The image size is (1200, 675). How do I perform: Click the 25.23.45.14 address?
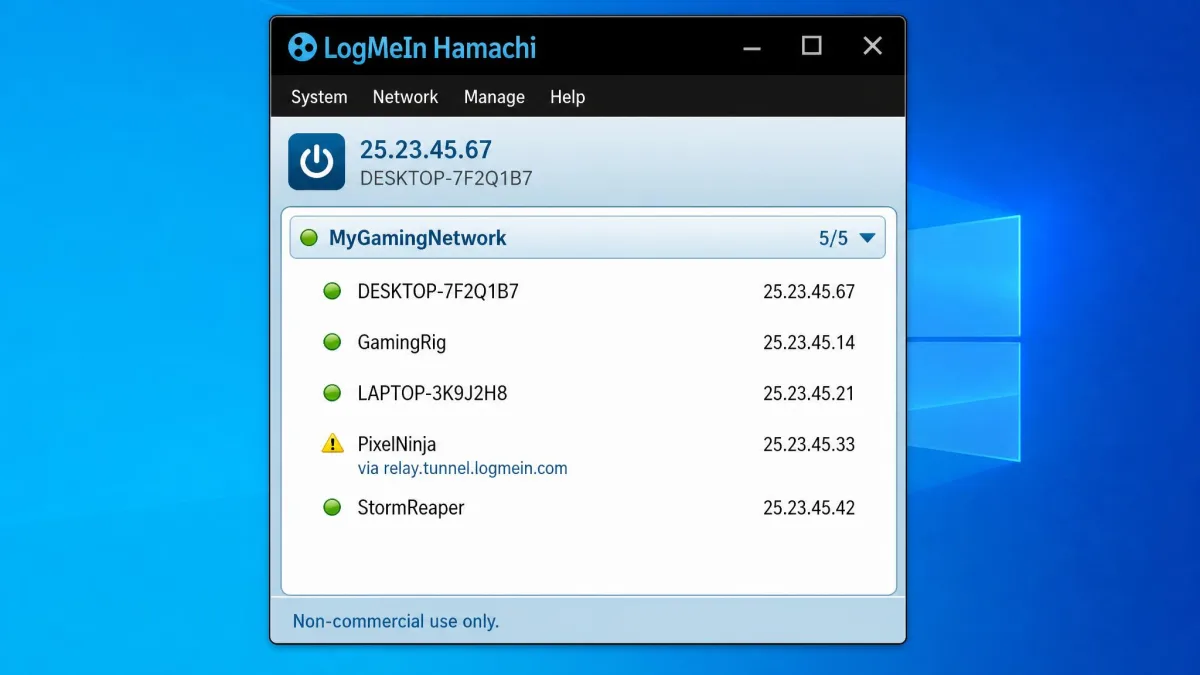coord(809,342)
